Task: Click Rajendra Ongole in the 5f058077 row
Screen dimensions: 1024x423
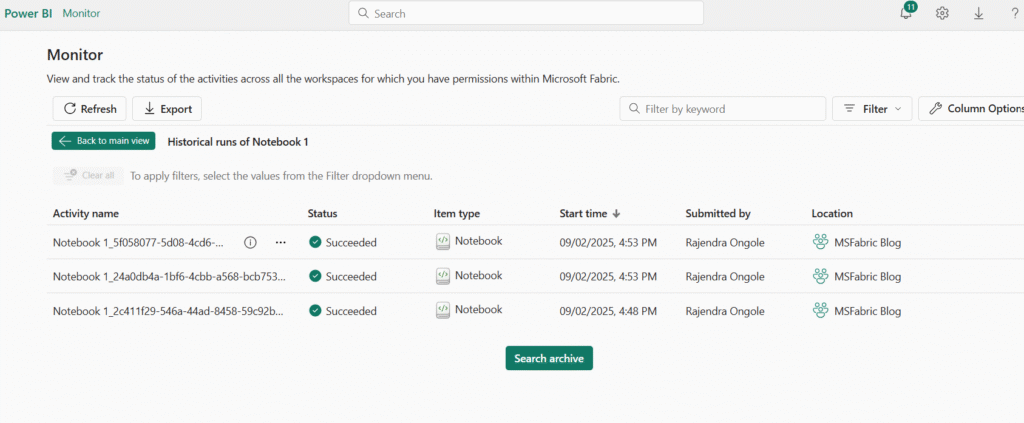Action: click(x=725, y=243)
